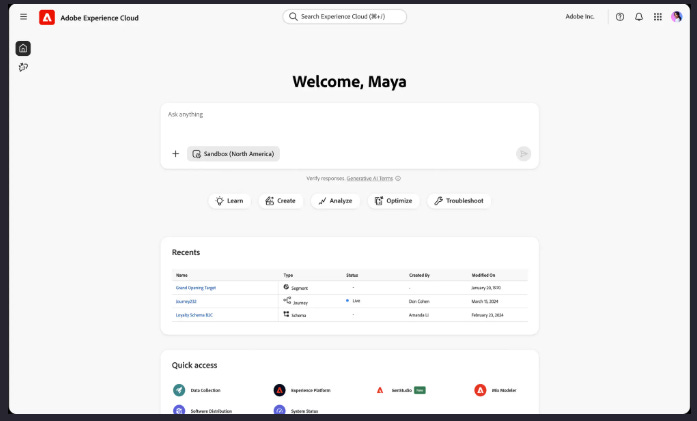The image size is (697, 421).
Task: Click the Journey type icon in Recents
Action: click(x=287, y=301)
